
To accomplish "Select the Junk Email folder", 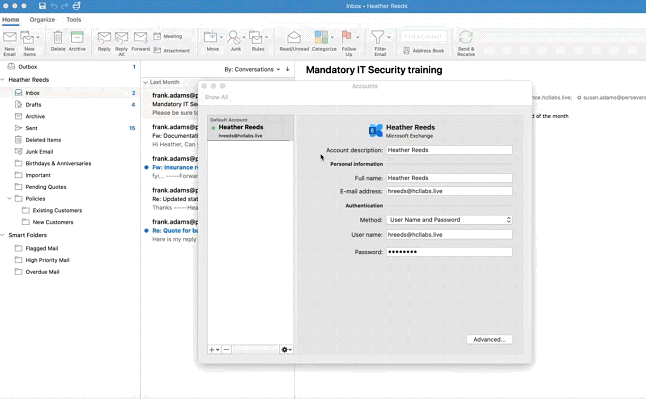I will (70, 152).
